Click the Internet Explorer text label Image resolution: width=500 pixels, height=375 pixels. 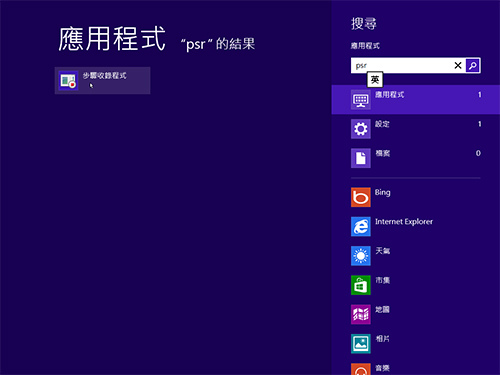tap(404, 222)
